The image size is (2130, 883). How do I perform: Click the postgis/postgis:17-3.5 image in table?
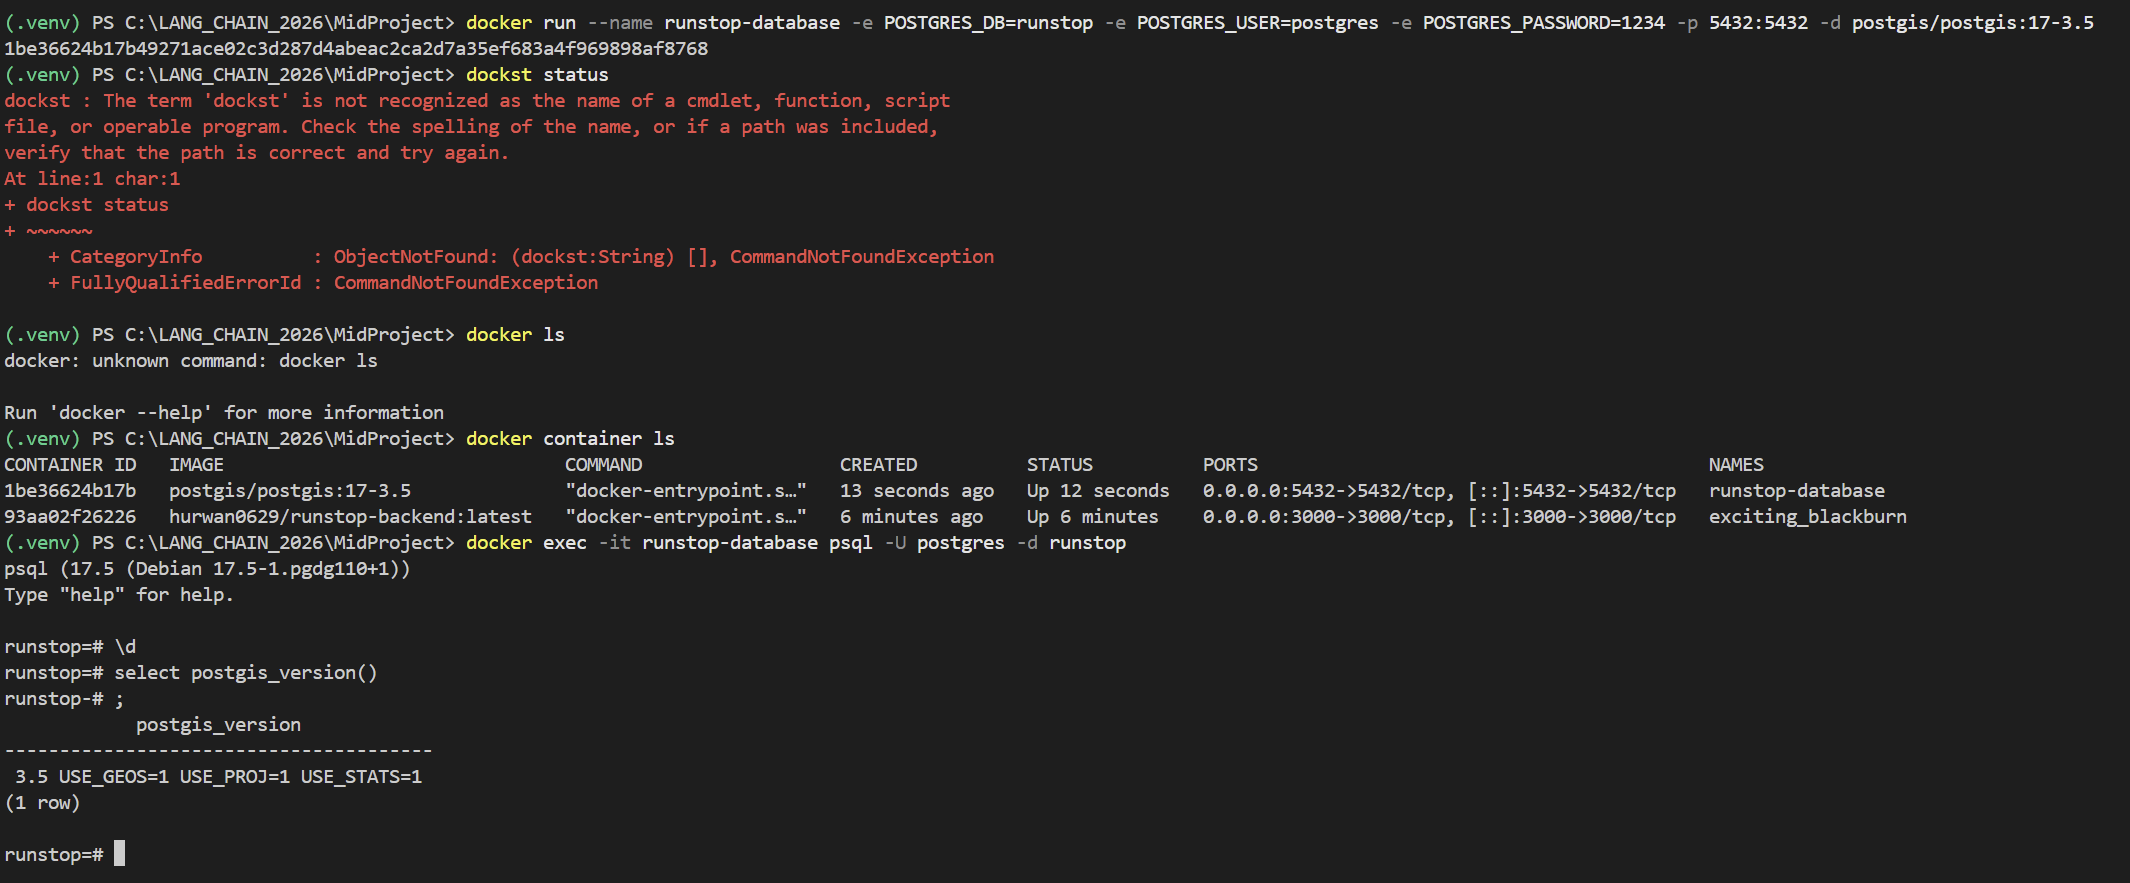290,491
